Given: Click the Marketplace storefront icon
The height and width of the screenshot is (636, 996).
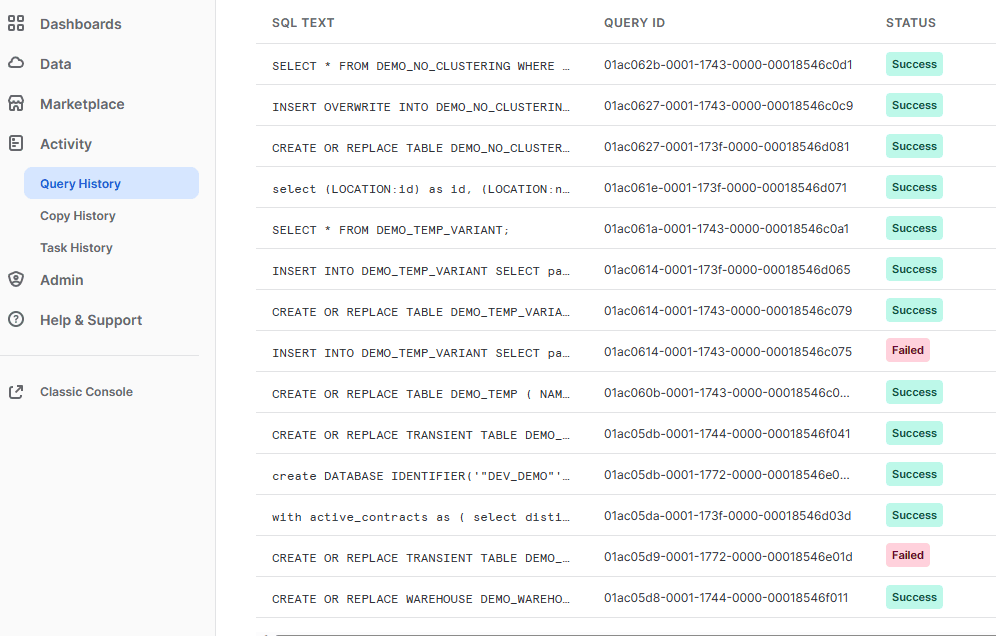Looking at the screenshot, I should click(16, 104).
